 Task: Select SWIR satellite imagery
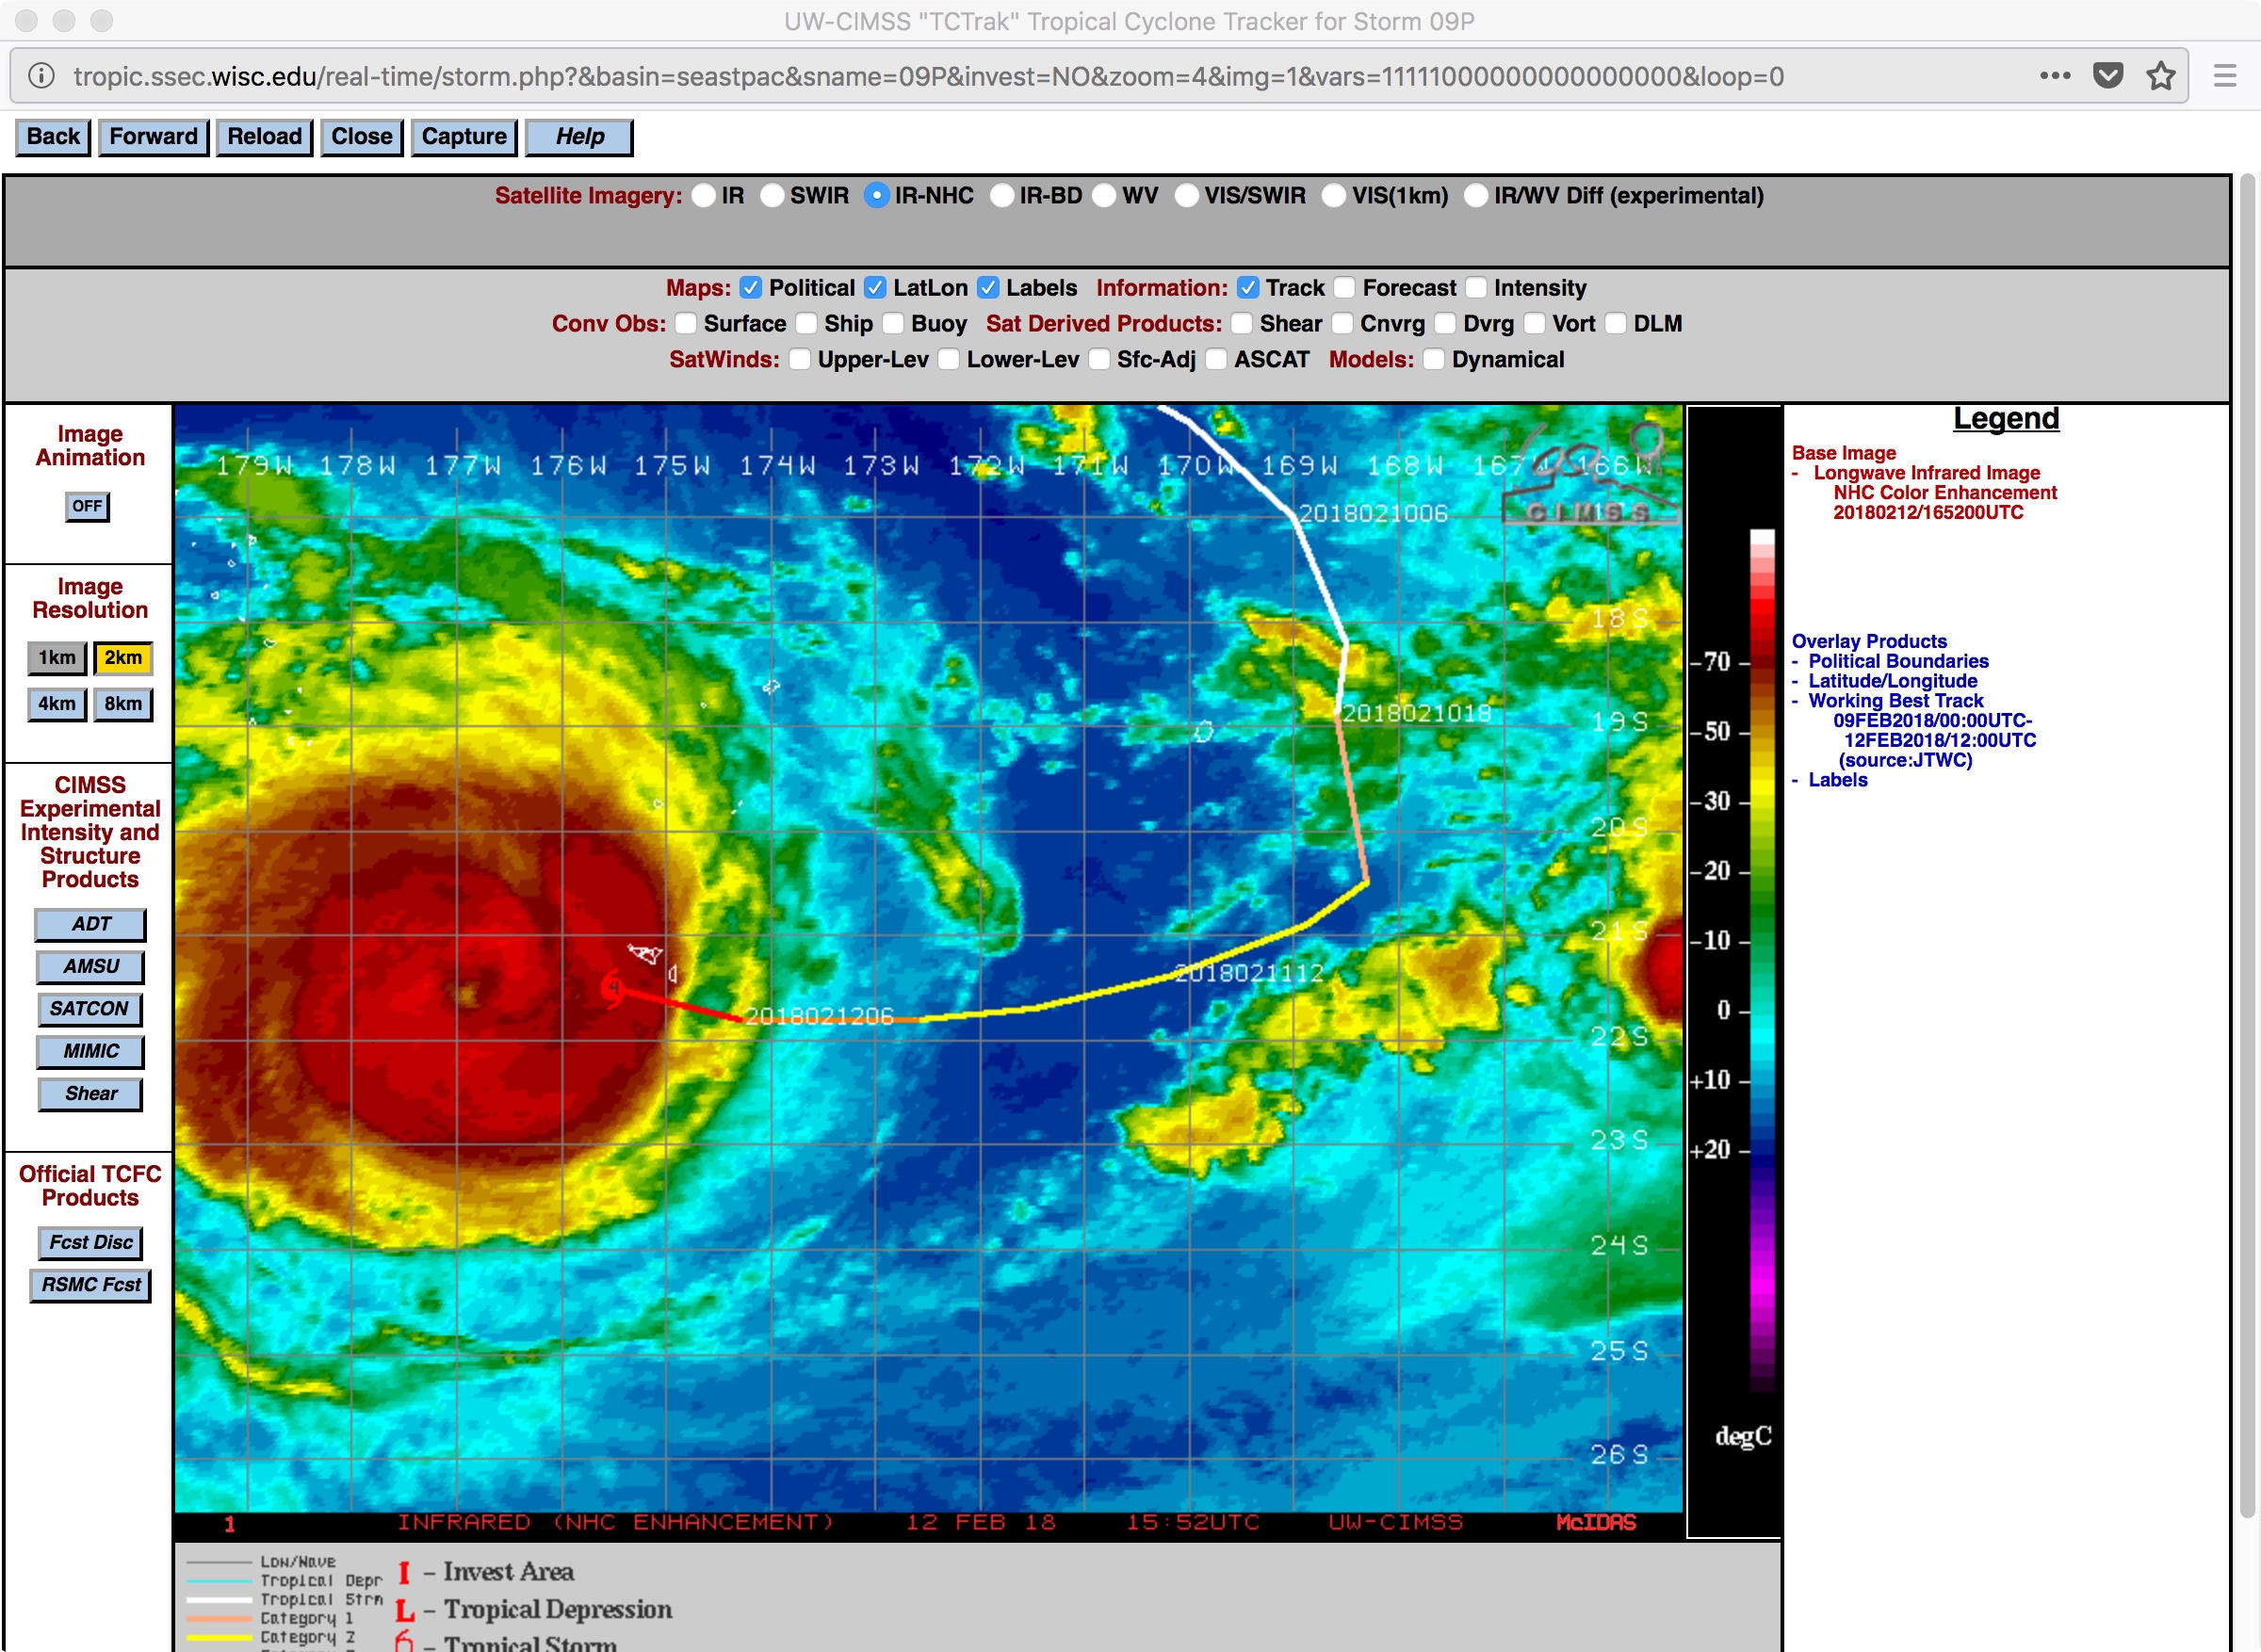tap(772, 196)
